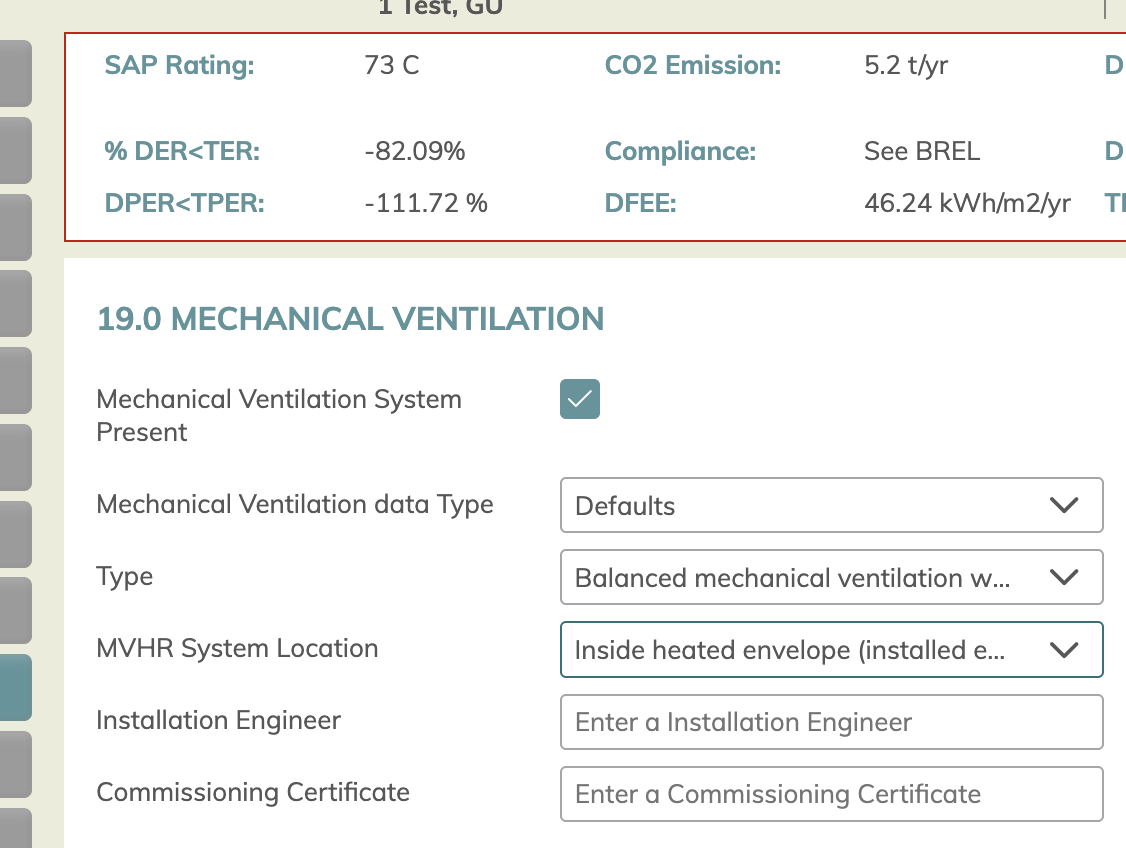Viewport: 1126px width, 848px height.
Task: Select grey sidebar tab beside % DER<TER row
Action: pyautogui.click(x=16, y=150)
